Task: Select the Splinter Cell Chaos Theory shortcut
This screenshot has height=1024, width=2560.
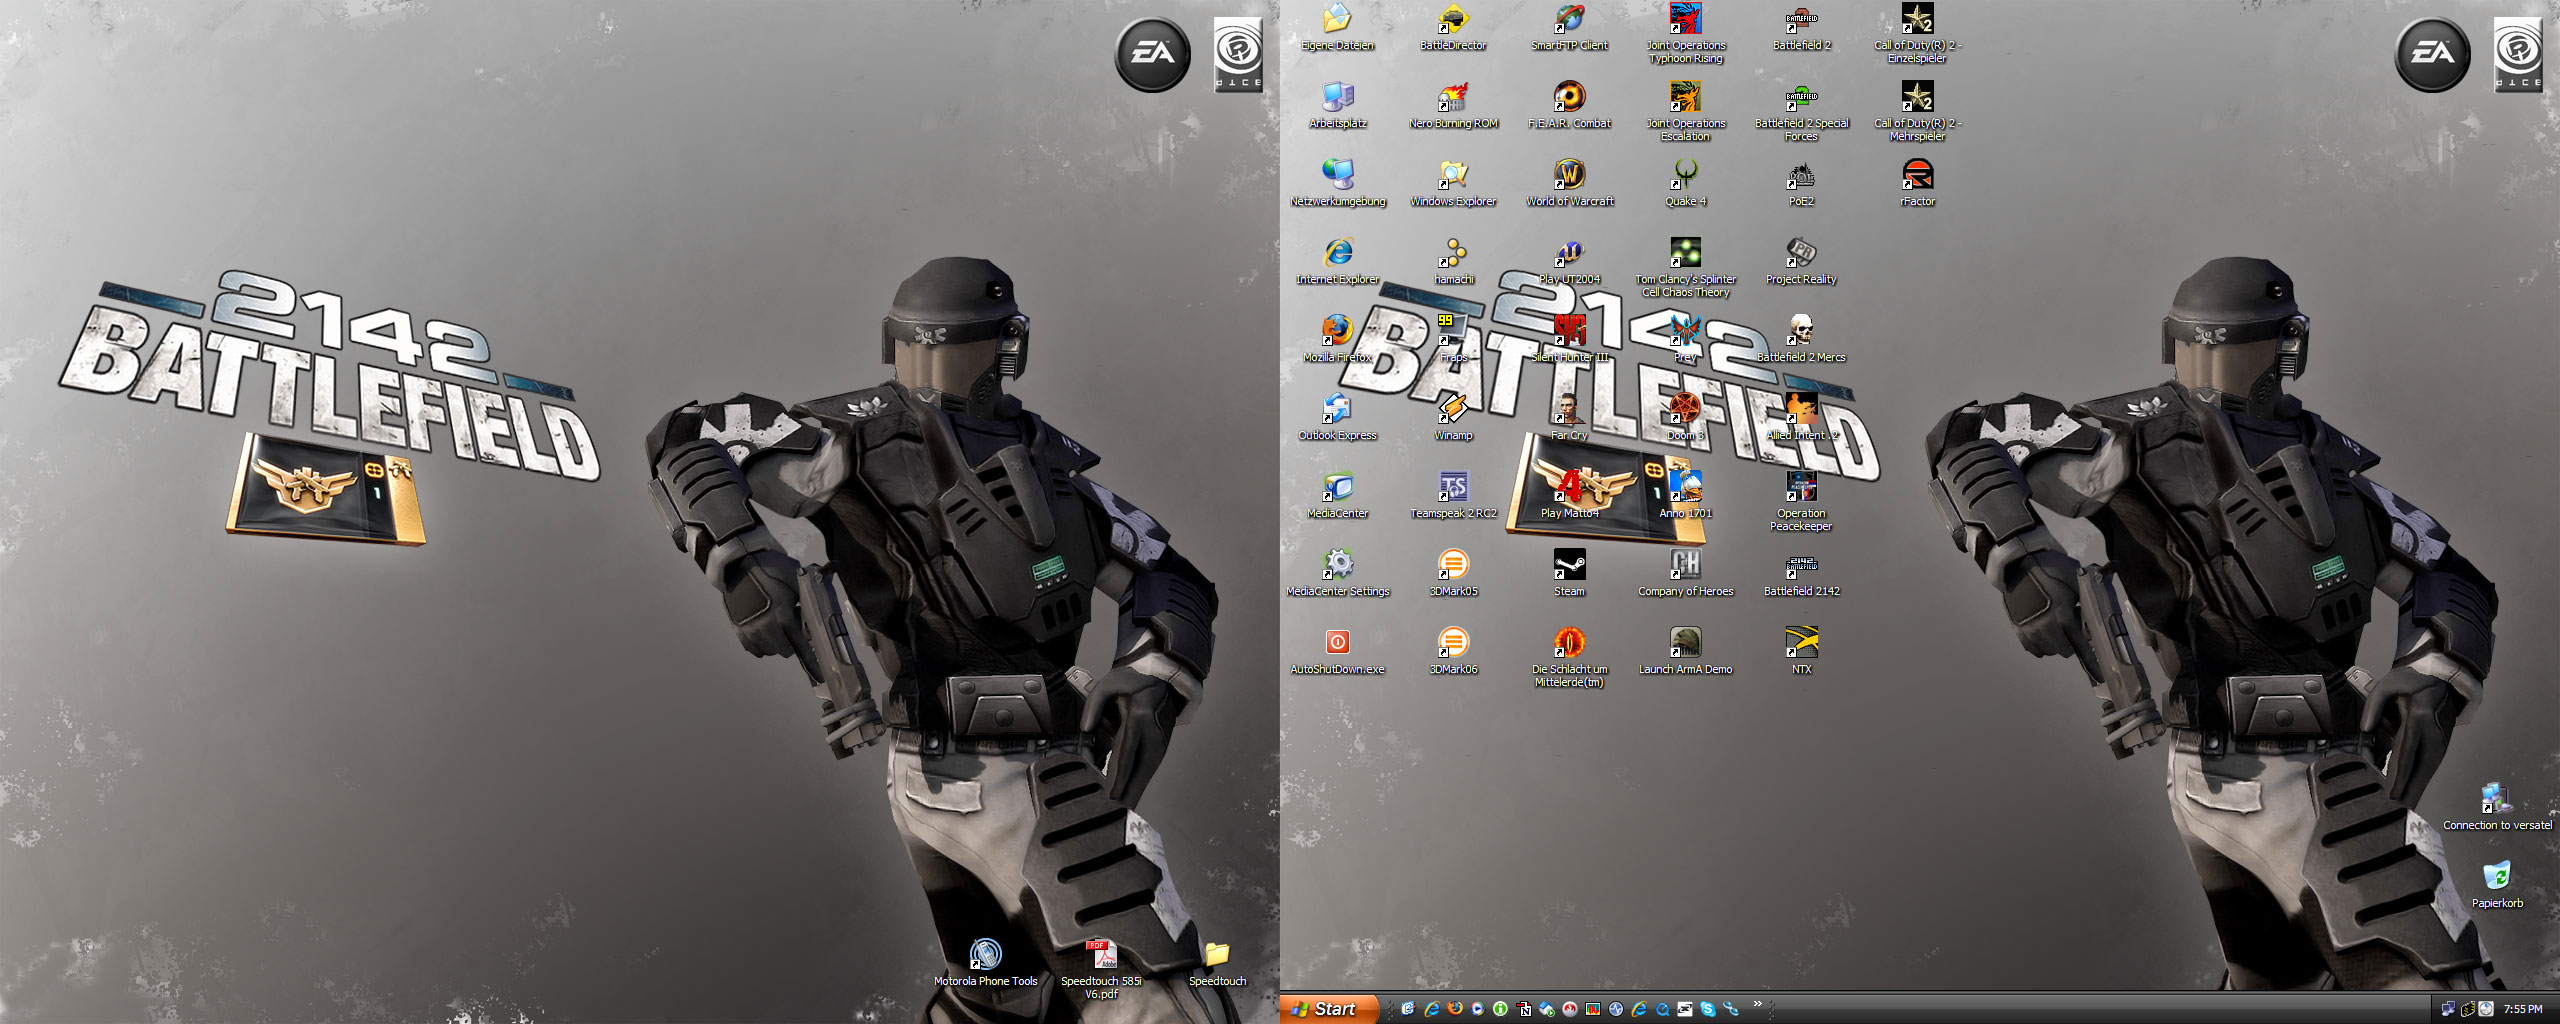Action: [1685, 267]
